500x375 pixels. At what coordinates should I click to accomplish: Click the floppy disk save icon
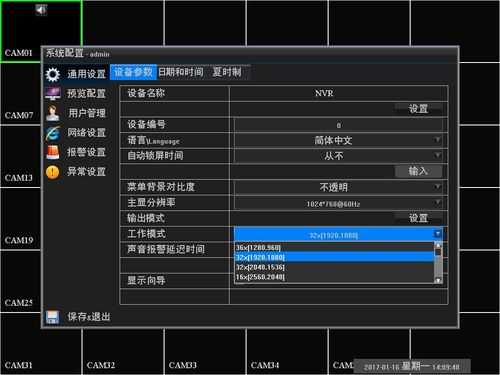(52, 317)
